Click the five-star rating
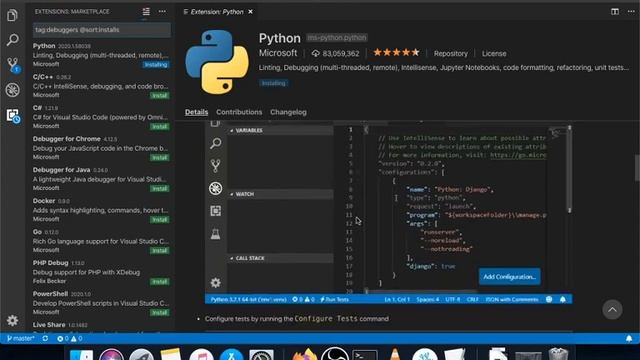 click(396, 52)
